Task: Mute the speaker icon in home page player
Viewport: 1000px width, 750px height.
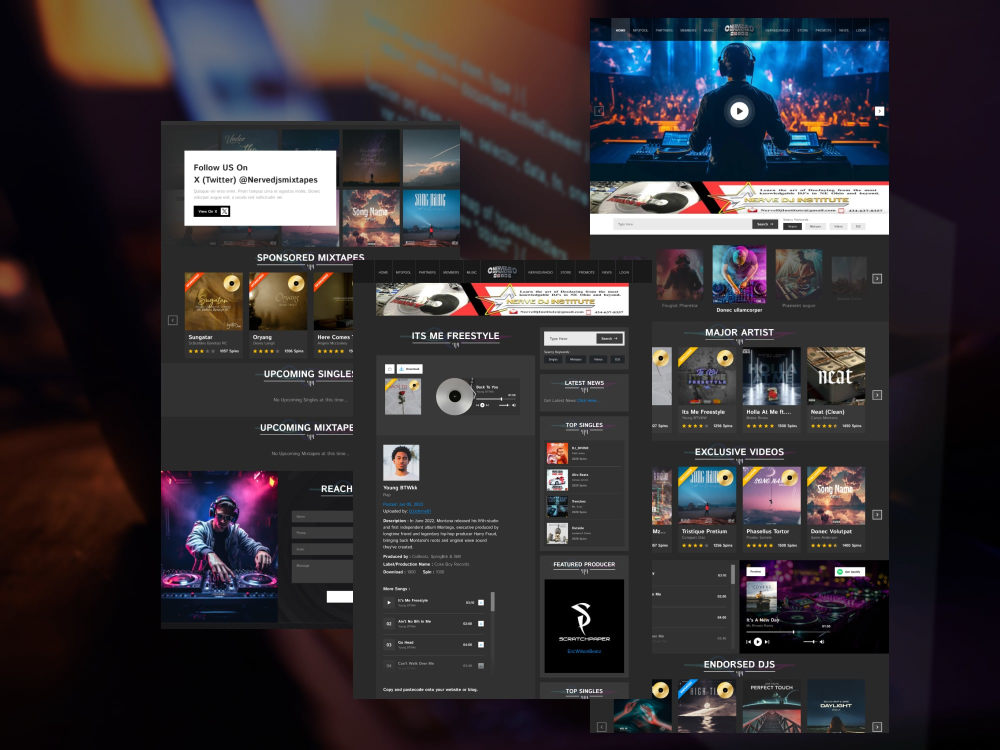Action: click(822, 642)
